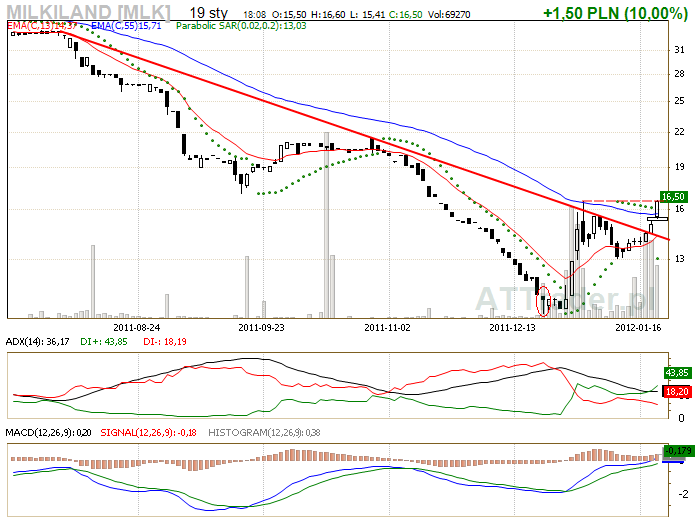Image resolution: width=700 pixels, height=522 pixels.
Task: Click the green -0,179 MACD value tag
Action: point(679,451)
